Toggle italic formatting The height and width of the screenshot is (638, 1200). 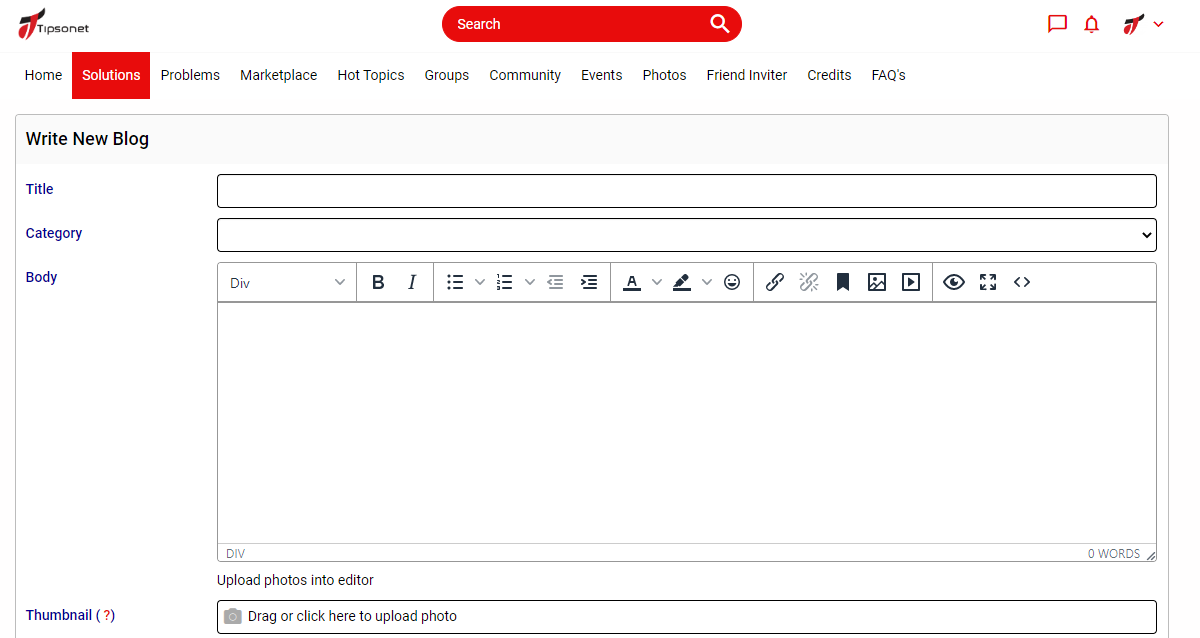pos(412,282)
